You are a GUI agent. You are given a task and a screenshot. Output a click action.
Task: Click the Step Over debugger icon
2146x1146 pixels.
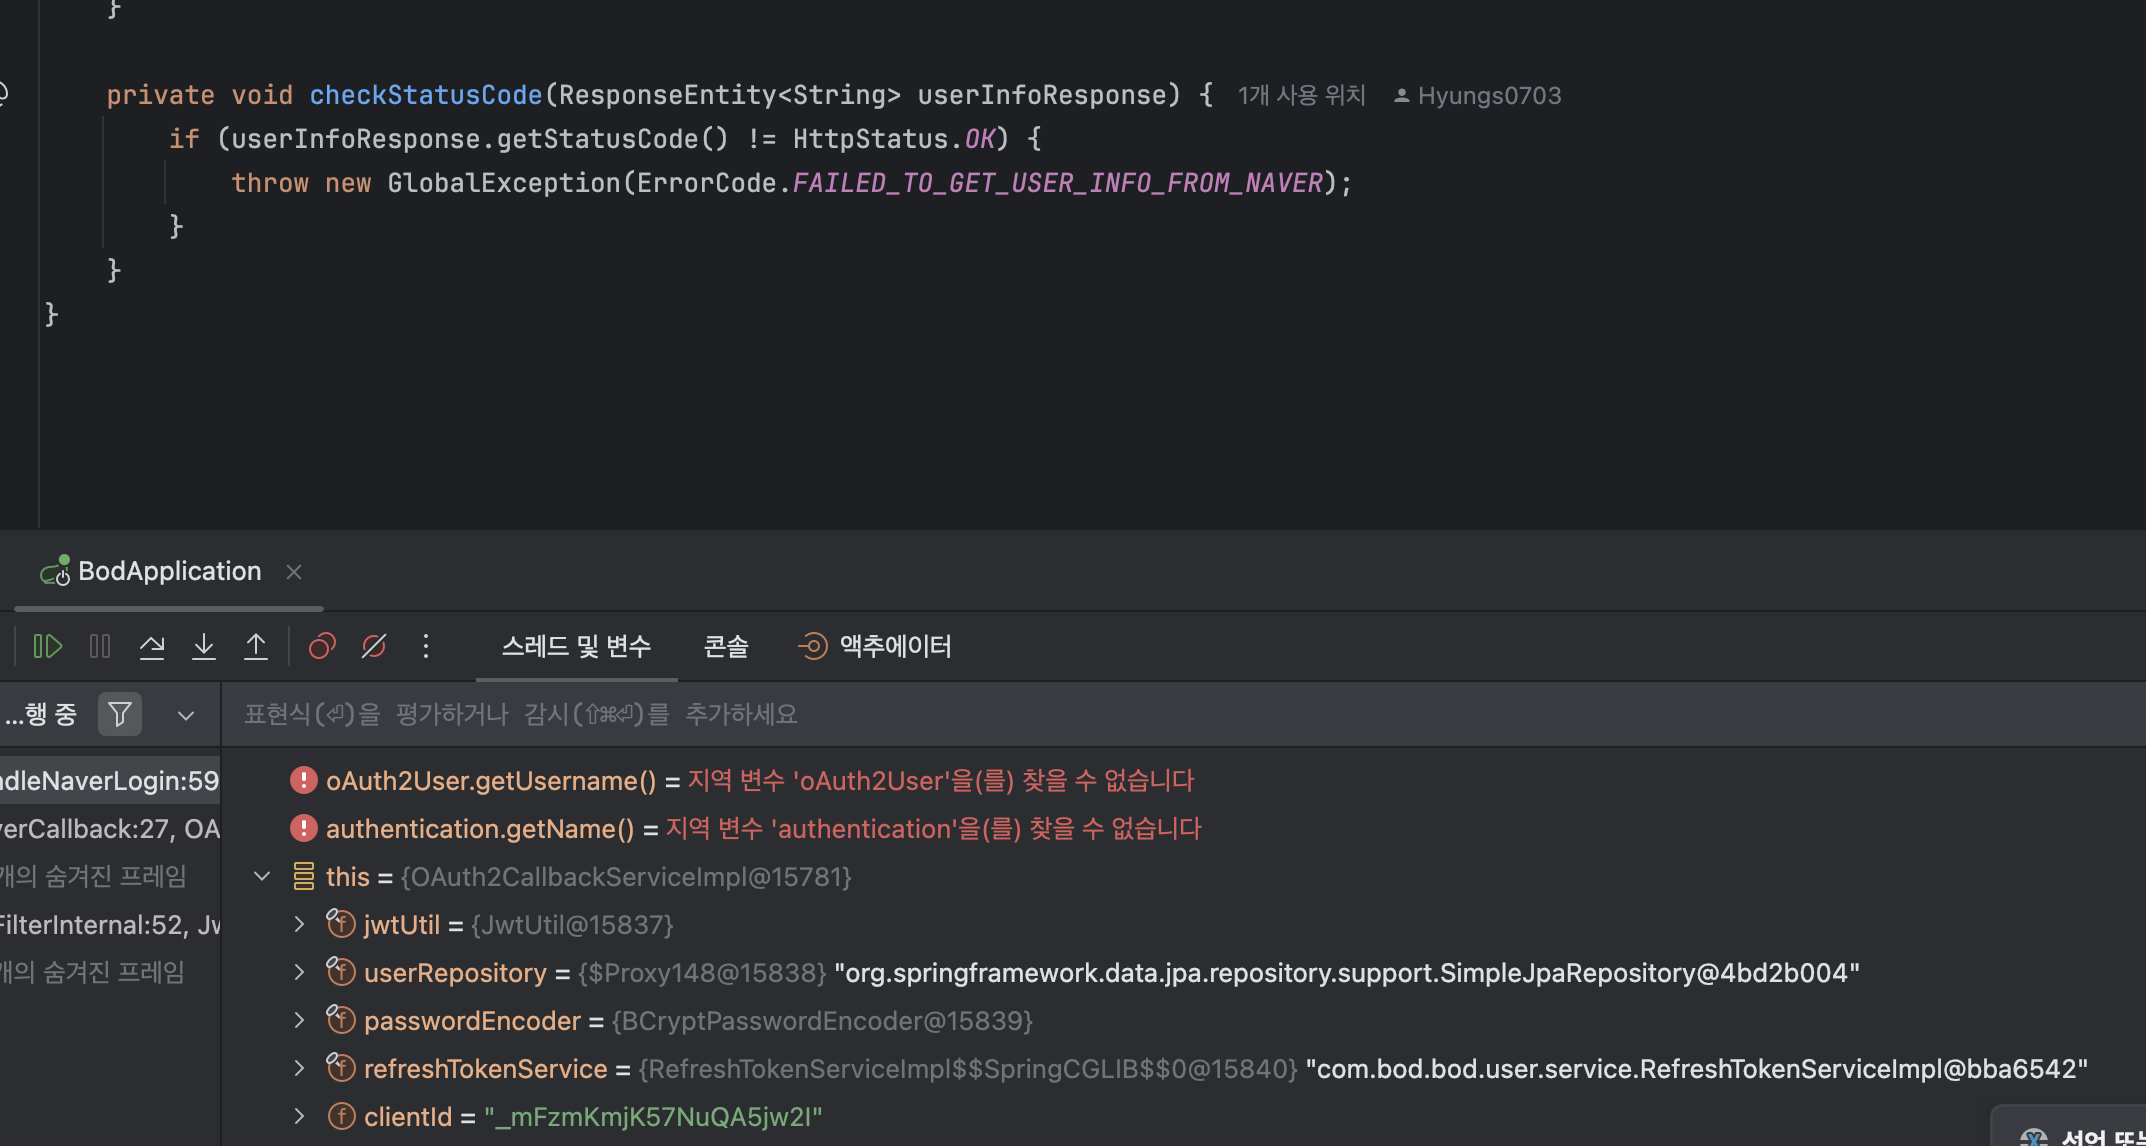(152, 647)
